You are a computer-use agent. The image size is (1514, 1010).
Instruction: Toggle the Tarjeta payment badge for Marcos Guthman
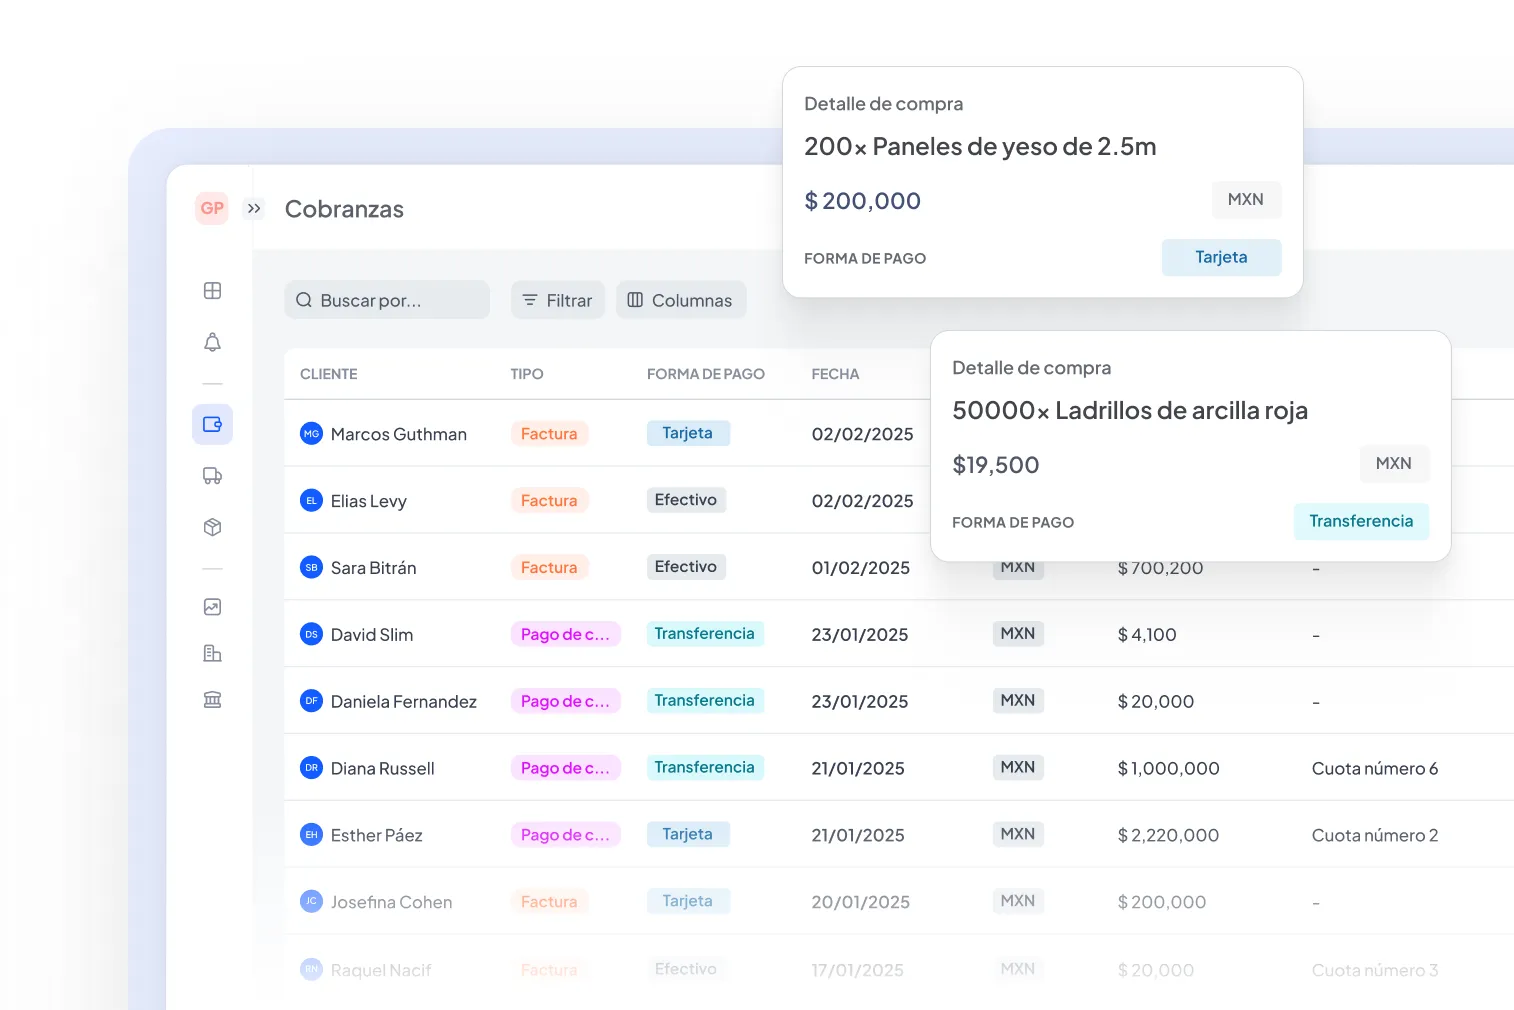pyautogui.click(x=688, y=433)
